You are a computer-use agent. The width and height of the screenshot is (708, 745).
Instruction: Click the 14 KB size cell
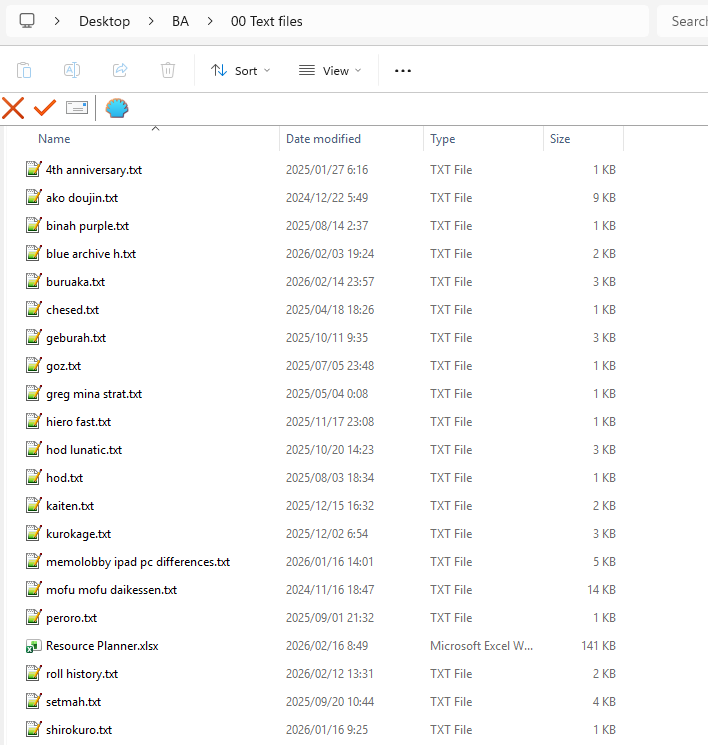[x=601, y=590]
